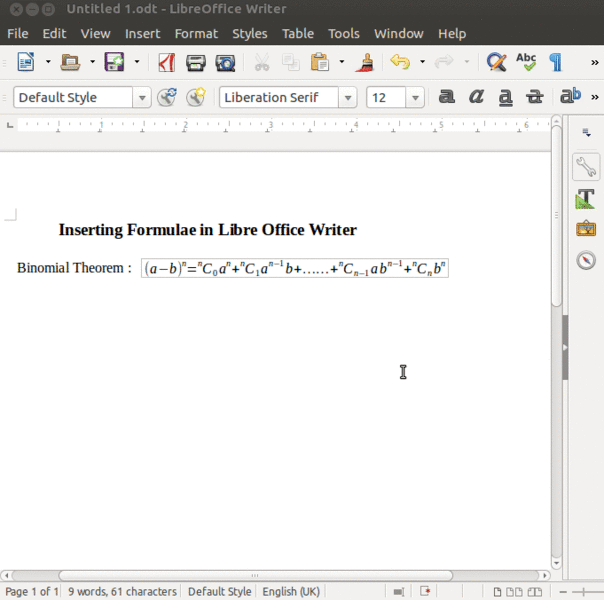Open sidebar Styles and Formatting panel

586,199
